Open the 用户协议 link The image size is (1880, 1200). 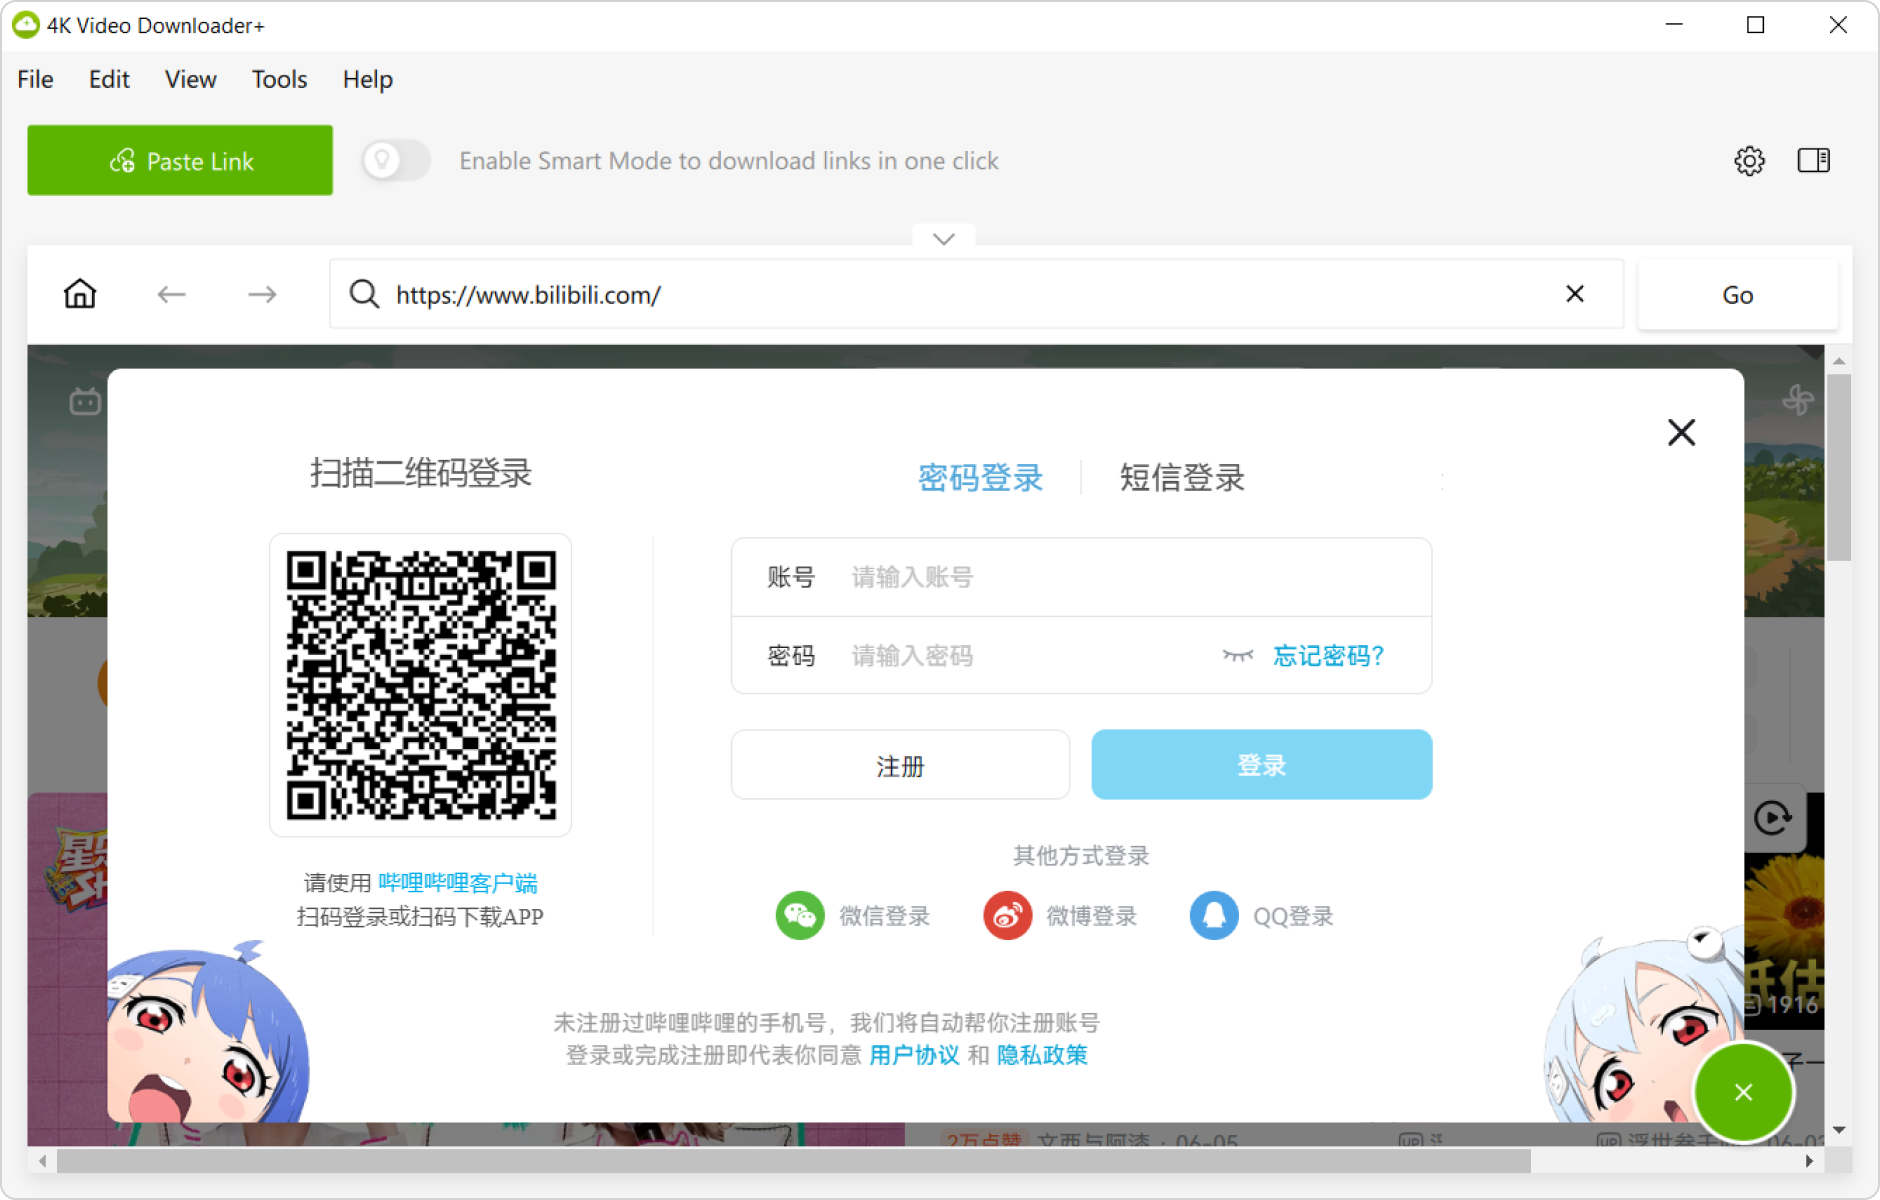tap(914, 1055)
